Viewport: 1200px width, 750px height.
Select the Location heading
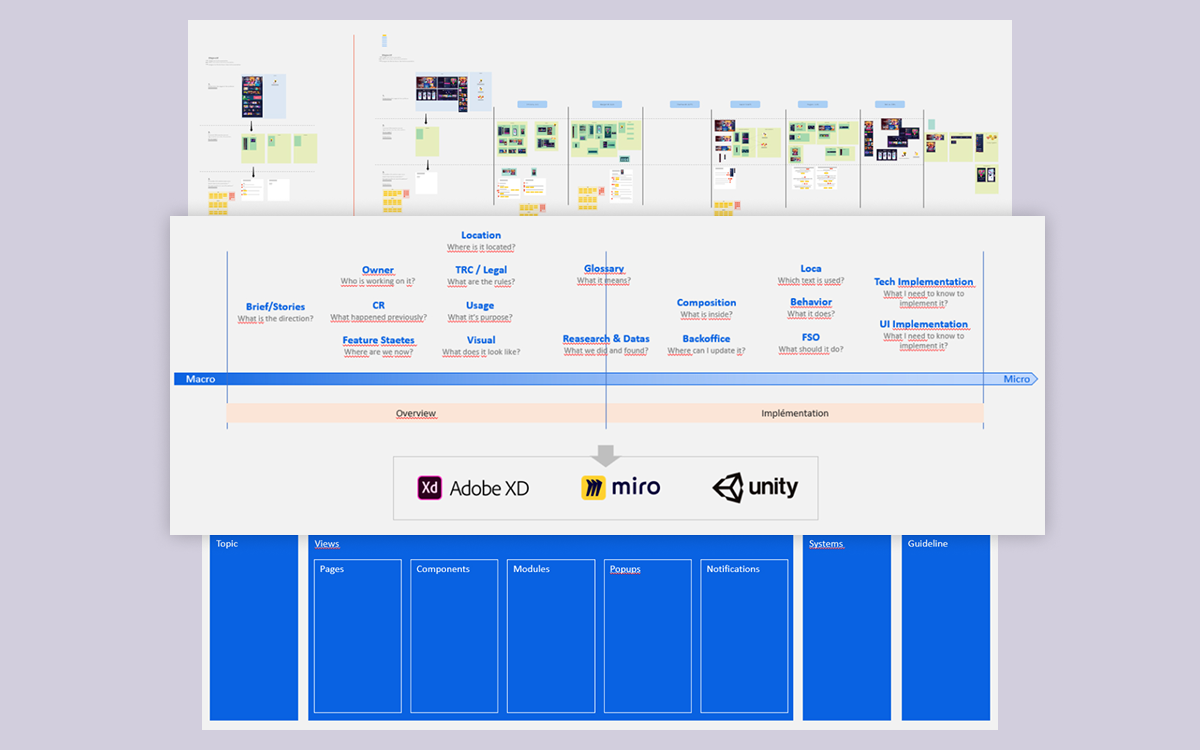(x=481, y=235)
